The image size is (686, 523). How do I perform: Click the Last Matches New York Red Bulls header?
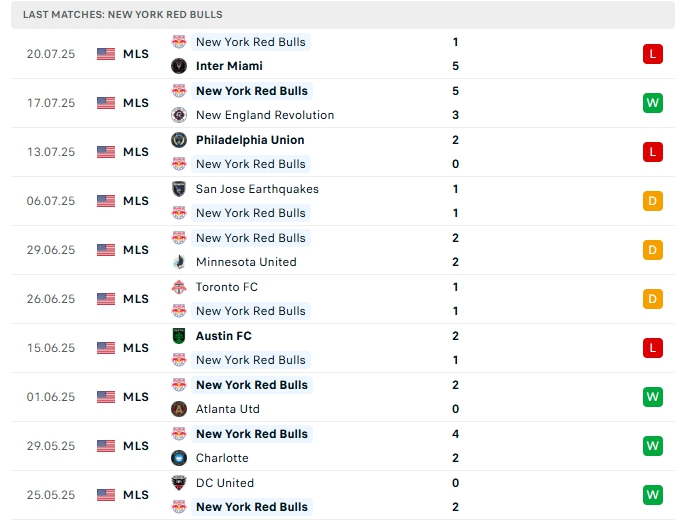[123, 15]
